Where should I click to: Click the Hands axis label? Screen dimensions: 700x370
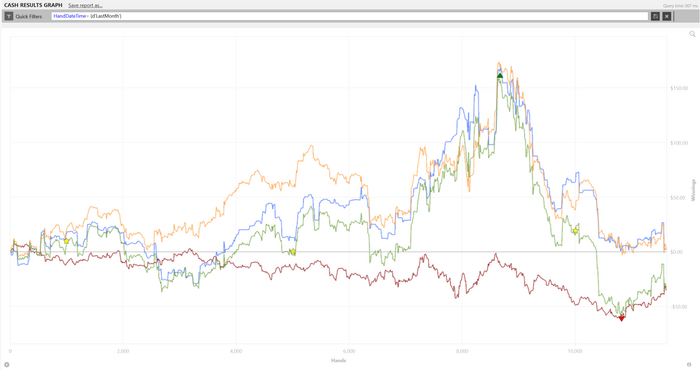click(x=338, y=360)
